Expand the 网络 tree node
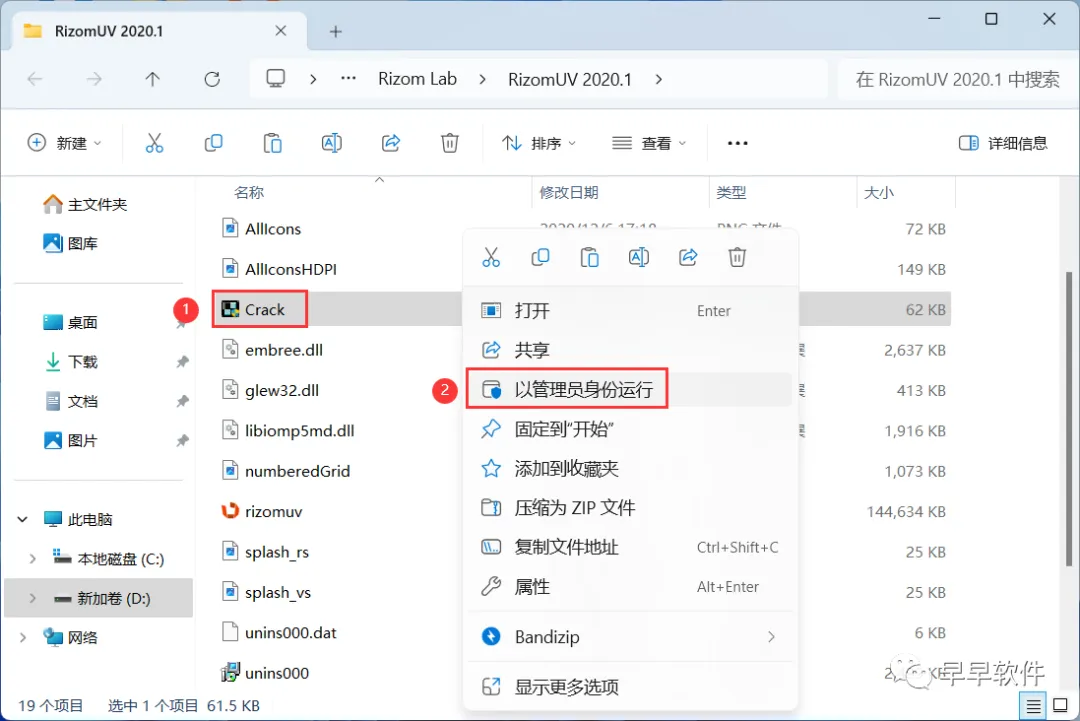 pyautogui.click(x=22, y=638)
